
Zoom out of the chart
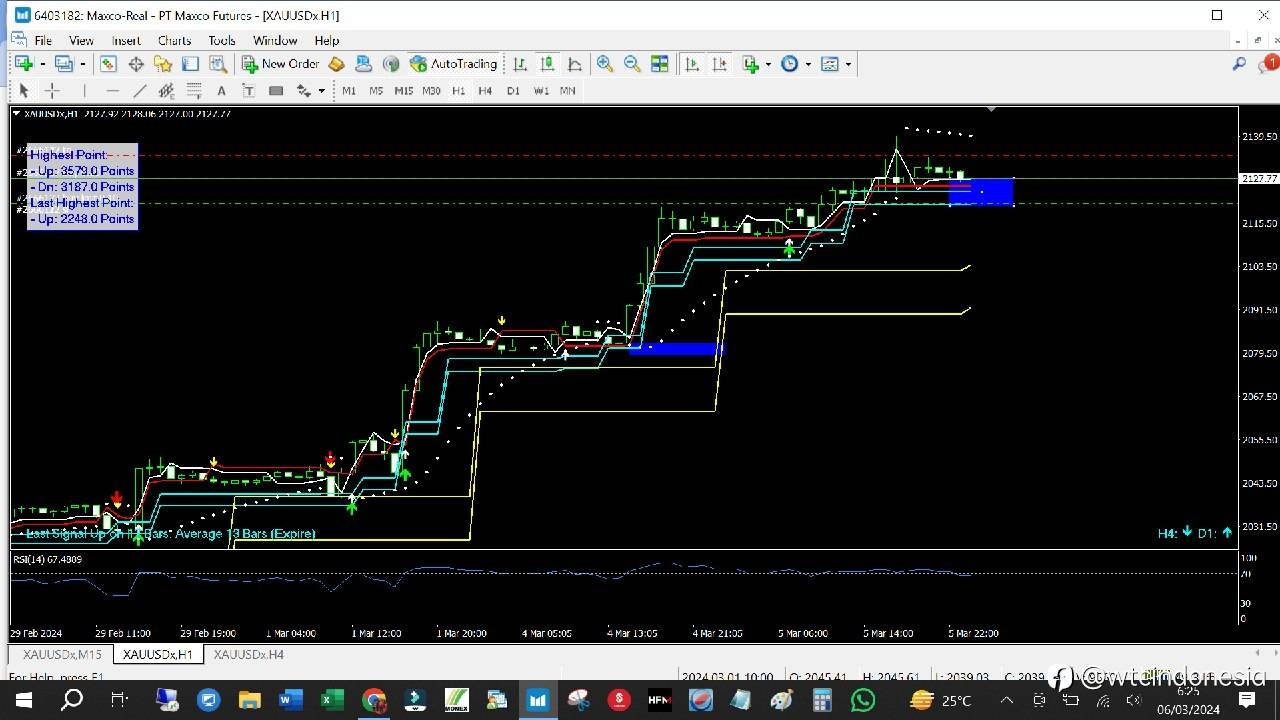[x=632, y=64]
